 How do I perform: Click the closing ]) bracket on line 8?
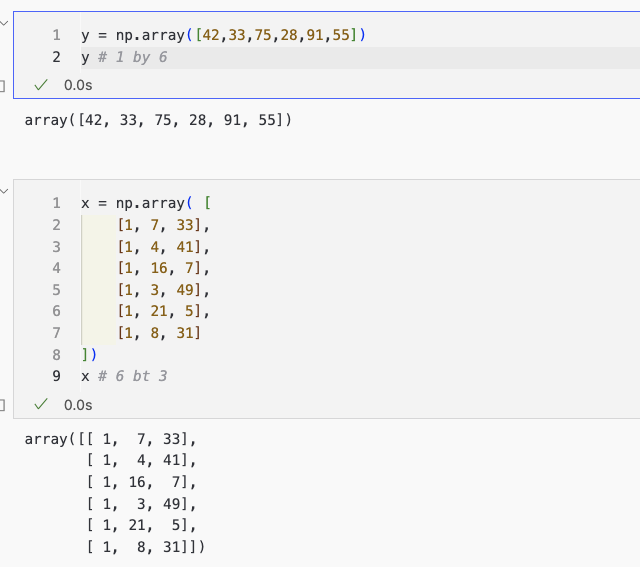(x=89, y=354)
